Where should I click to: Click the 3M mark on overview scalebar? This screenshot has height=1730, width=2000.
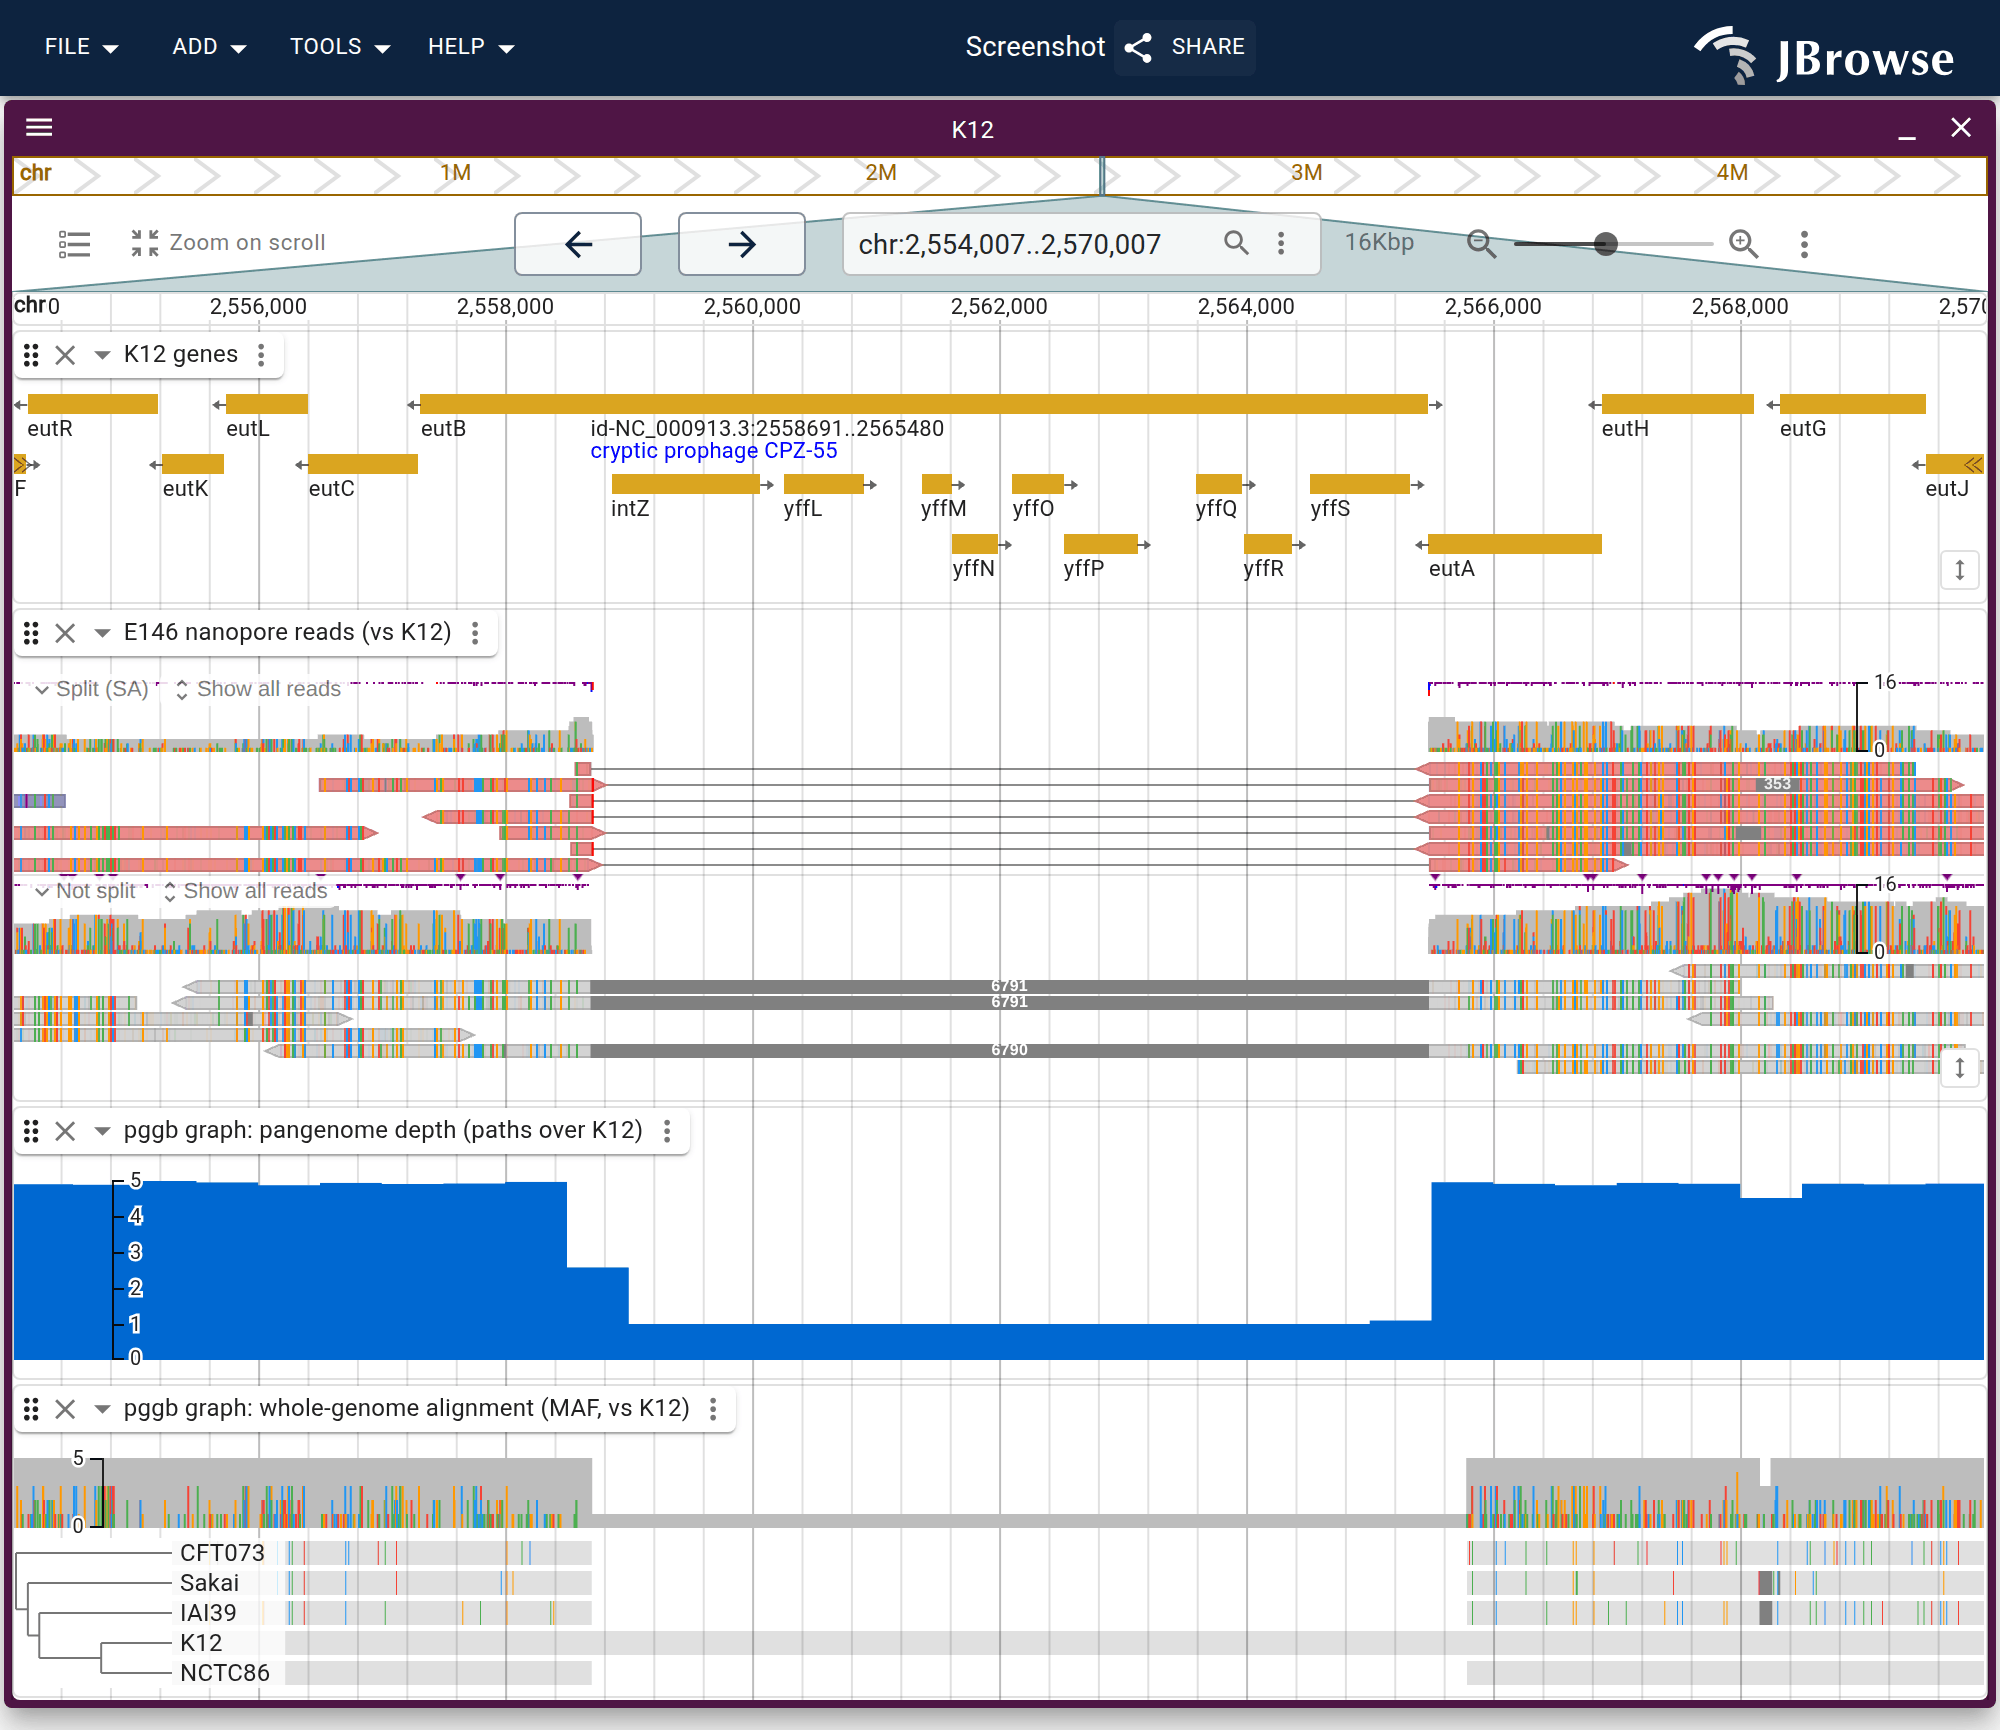pyautogui.click(x=1306, y=173)
